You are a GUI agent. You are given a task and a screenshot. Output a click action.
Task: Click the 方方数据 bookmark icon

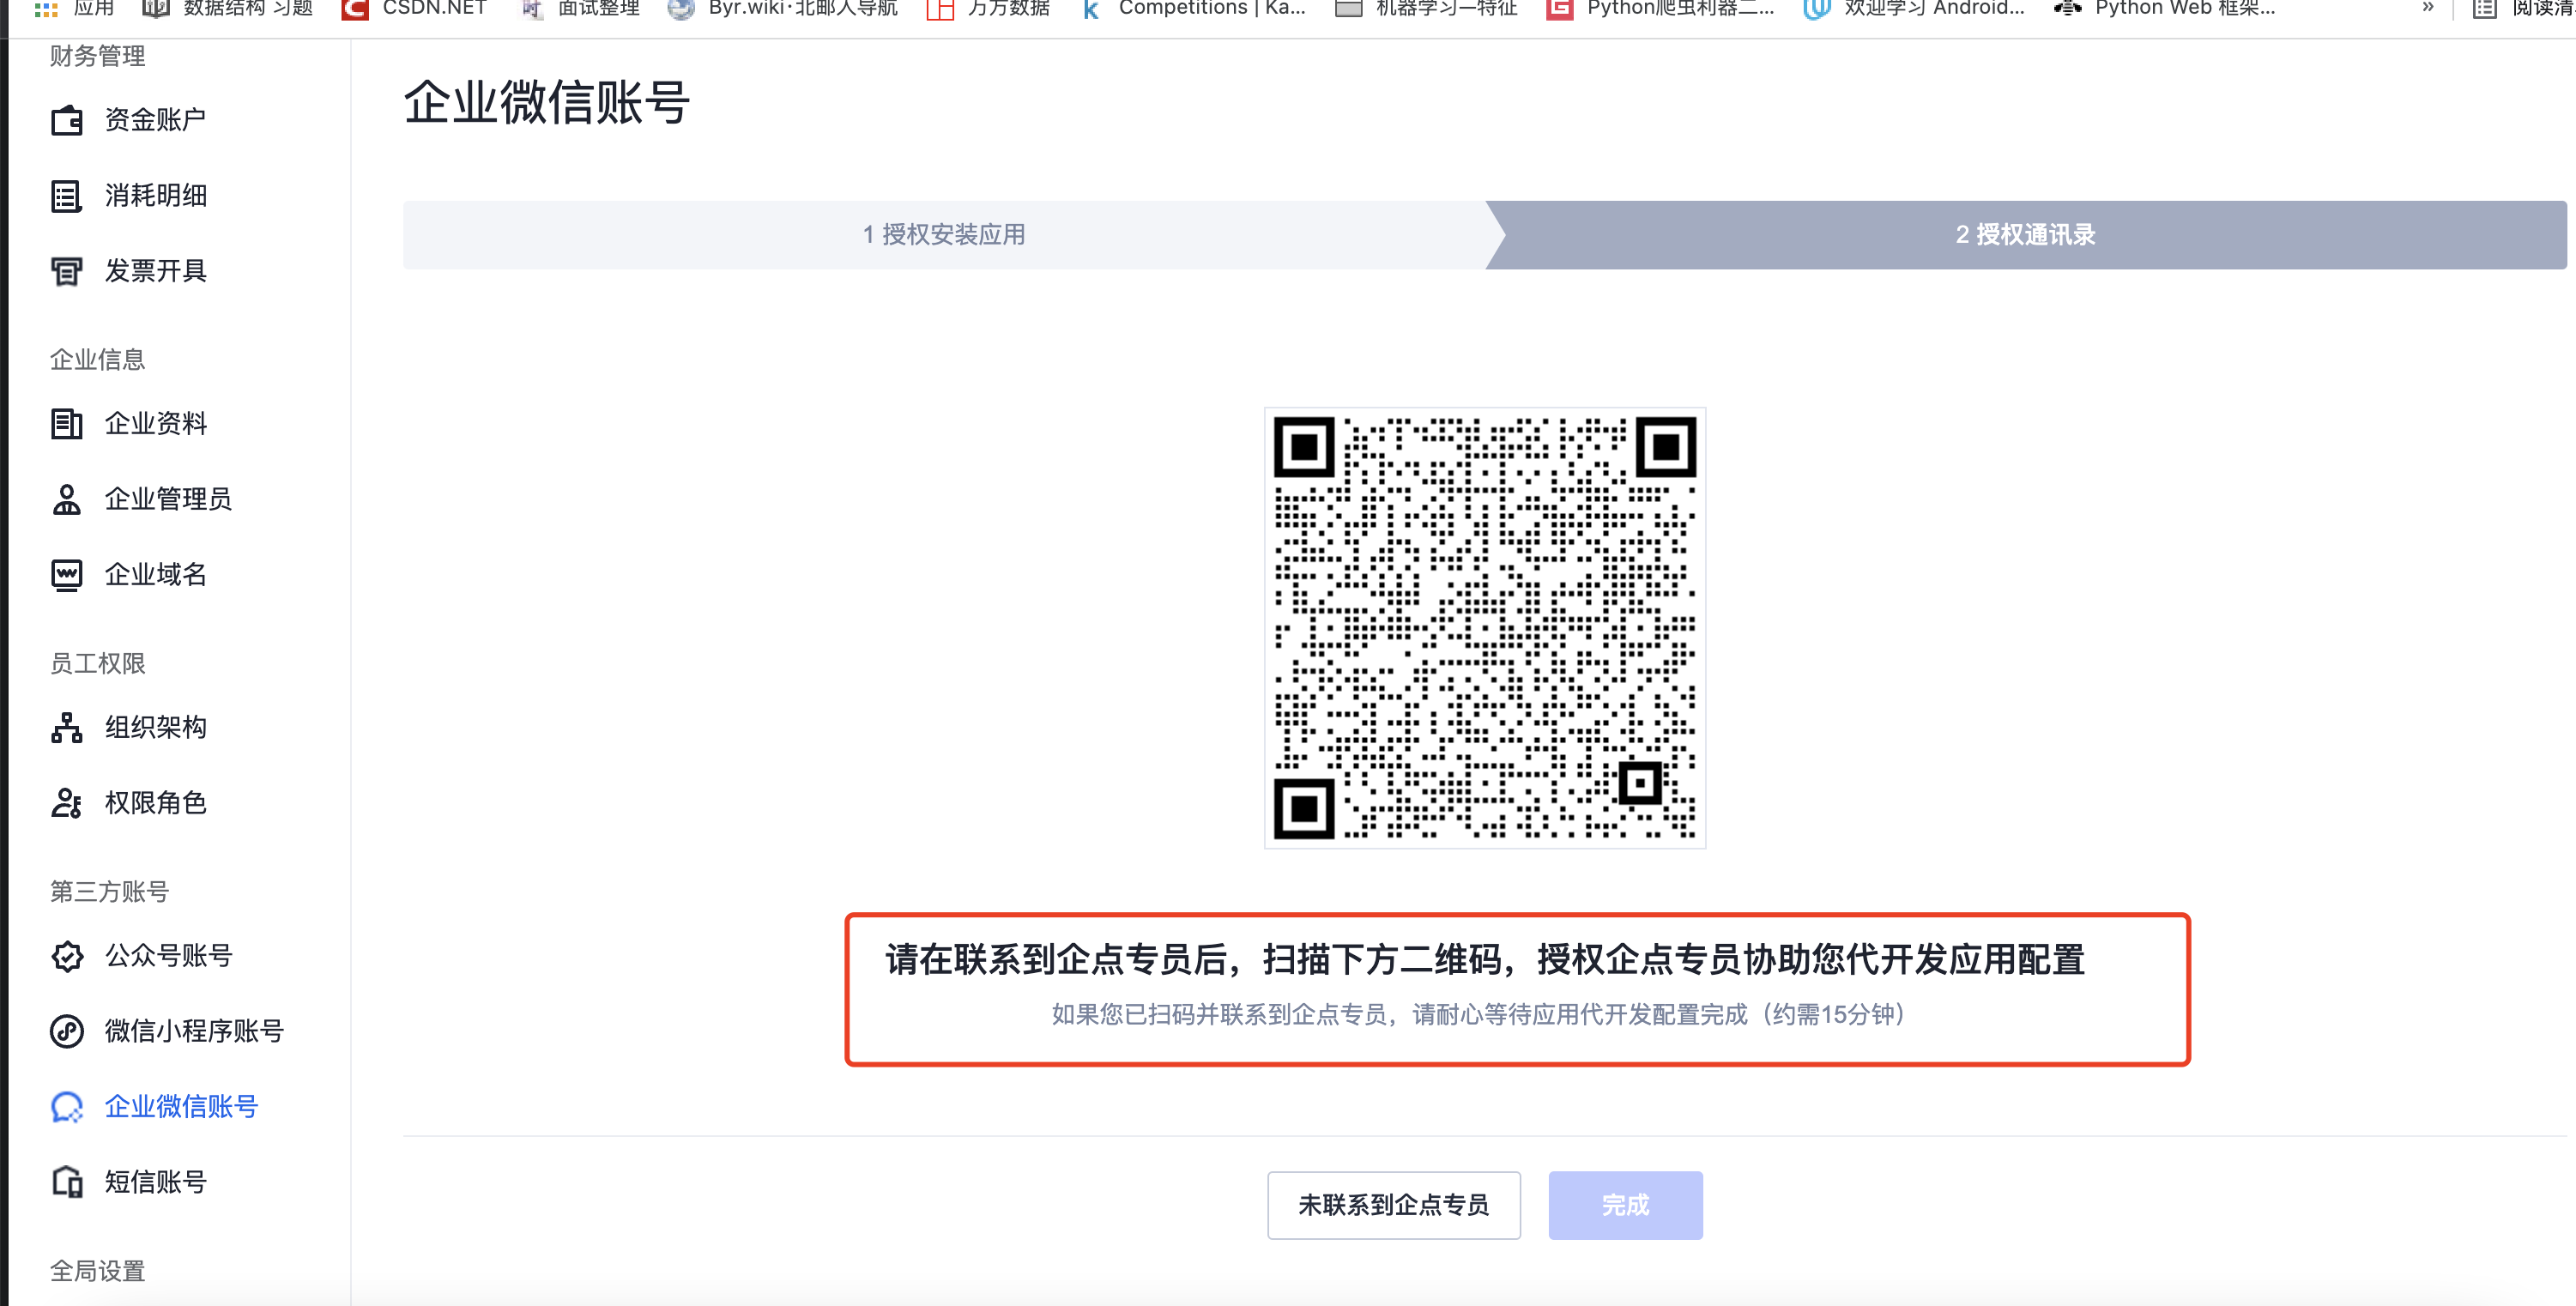pos(940,9)
